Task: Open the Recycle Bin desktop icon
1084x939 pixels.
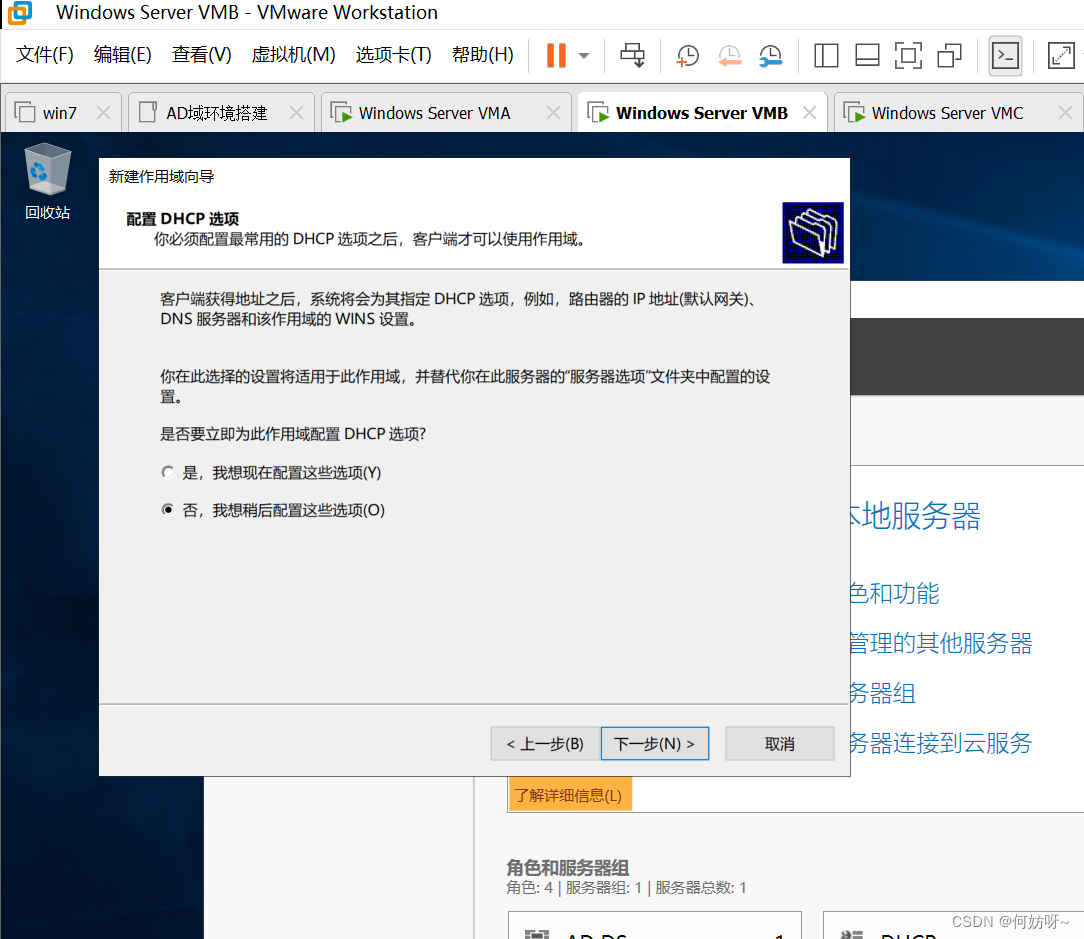Action: pos(48,181)
